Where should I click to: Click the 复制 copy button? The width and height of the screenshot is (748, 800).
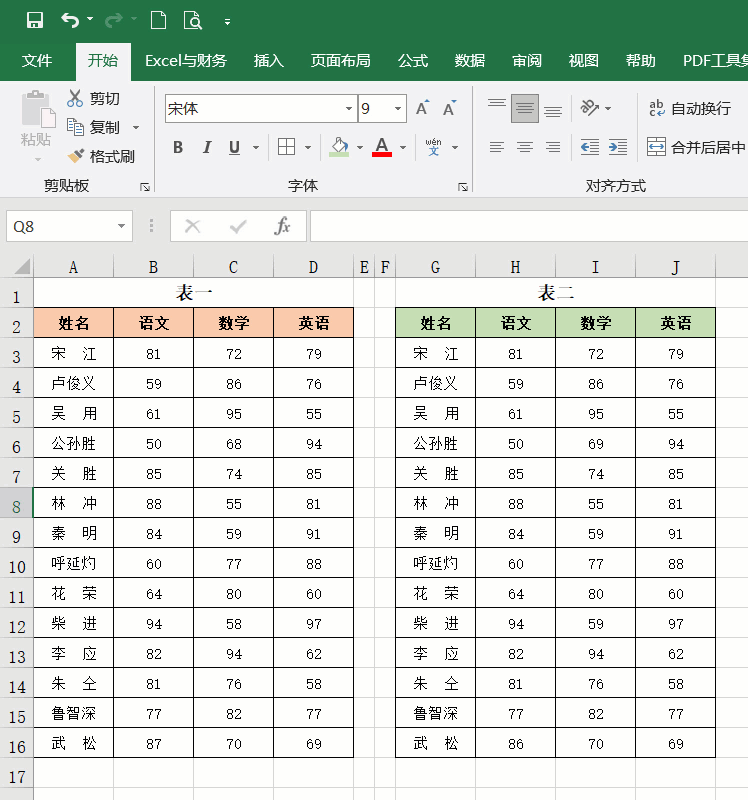click(x=93, y=127)
